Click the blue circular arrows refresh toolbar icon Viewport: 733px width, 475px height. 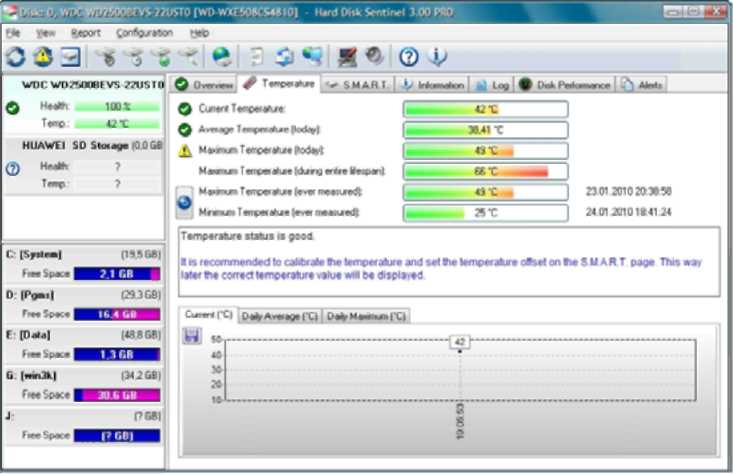tap(15, 57)
